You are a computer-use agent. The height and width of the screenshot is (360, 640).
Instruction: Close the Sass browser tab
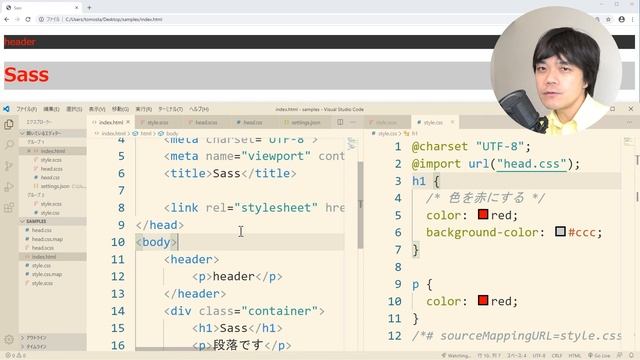pyautogui.click(x=76, y=7)
